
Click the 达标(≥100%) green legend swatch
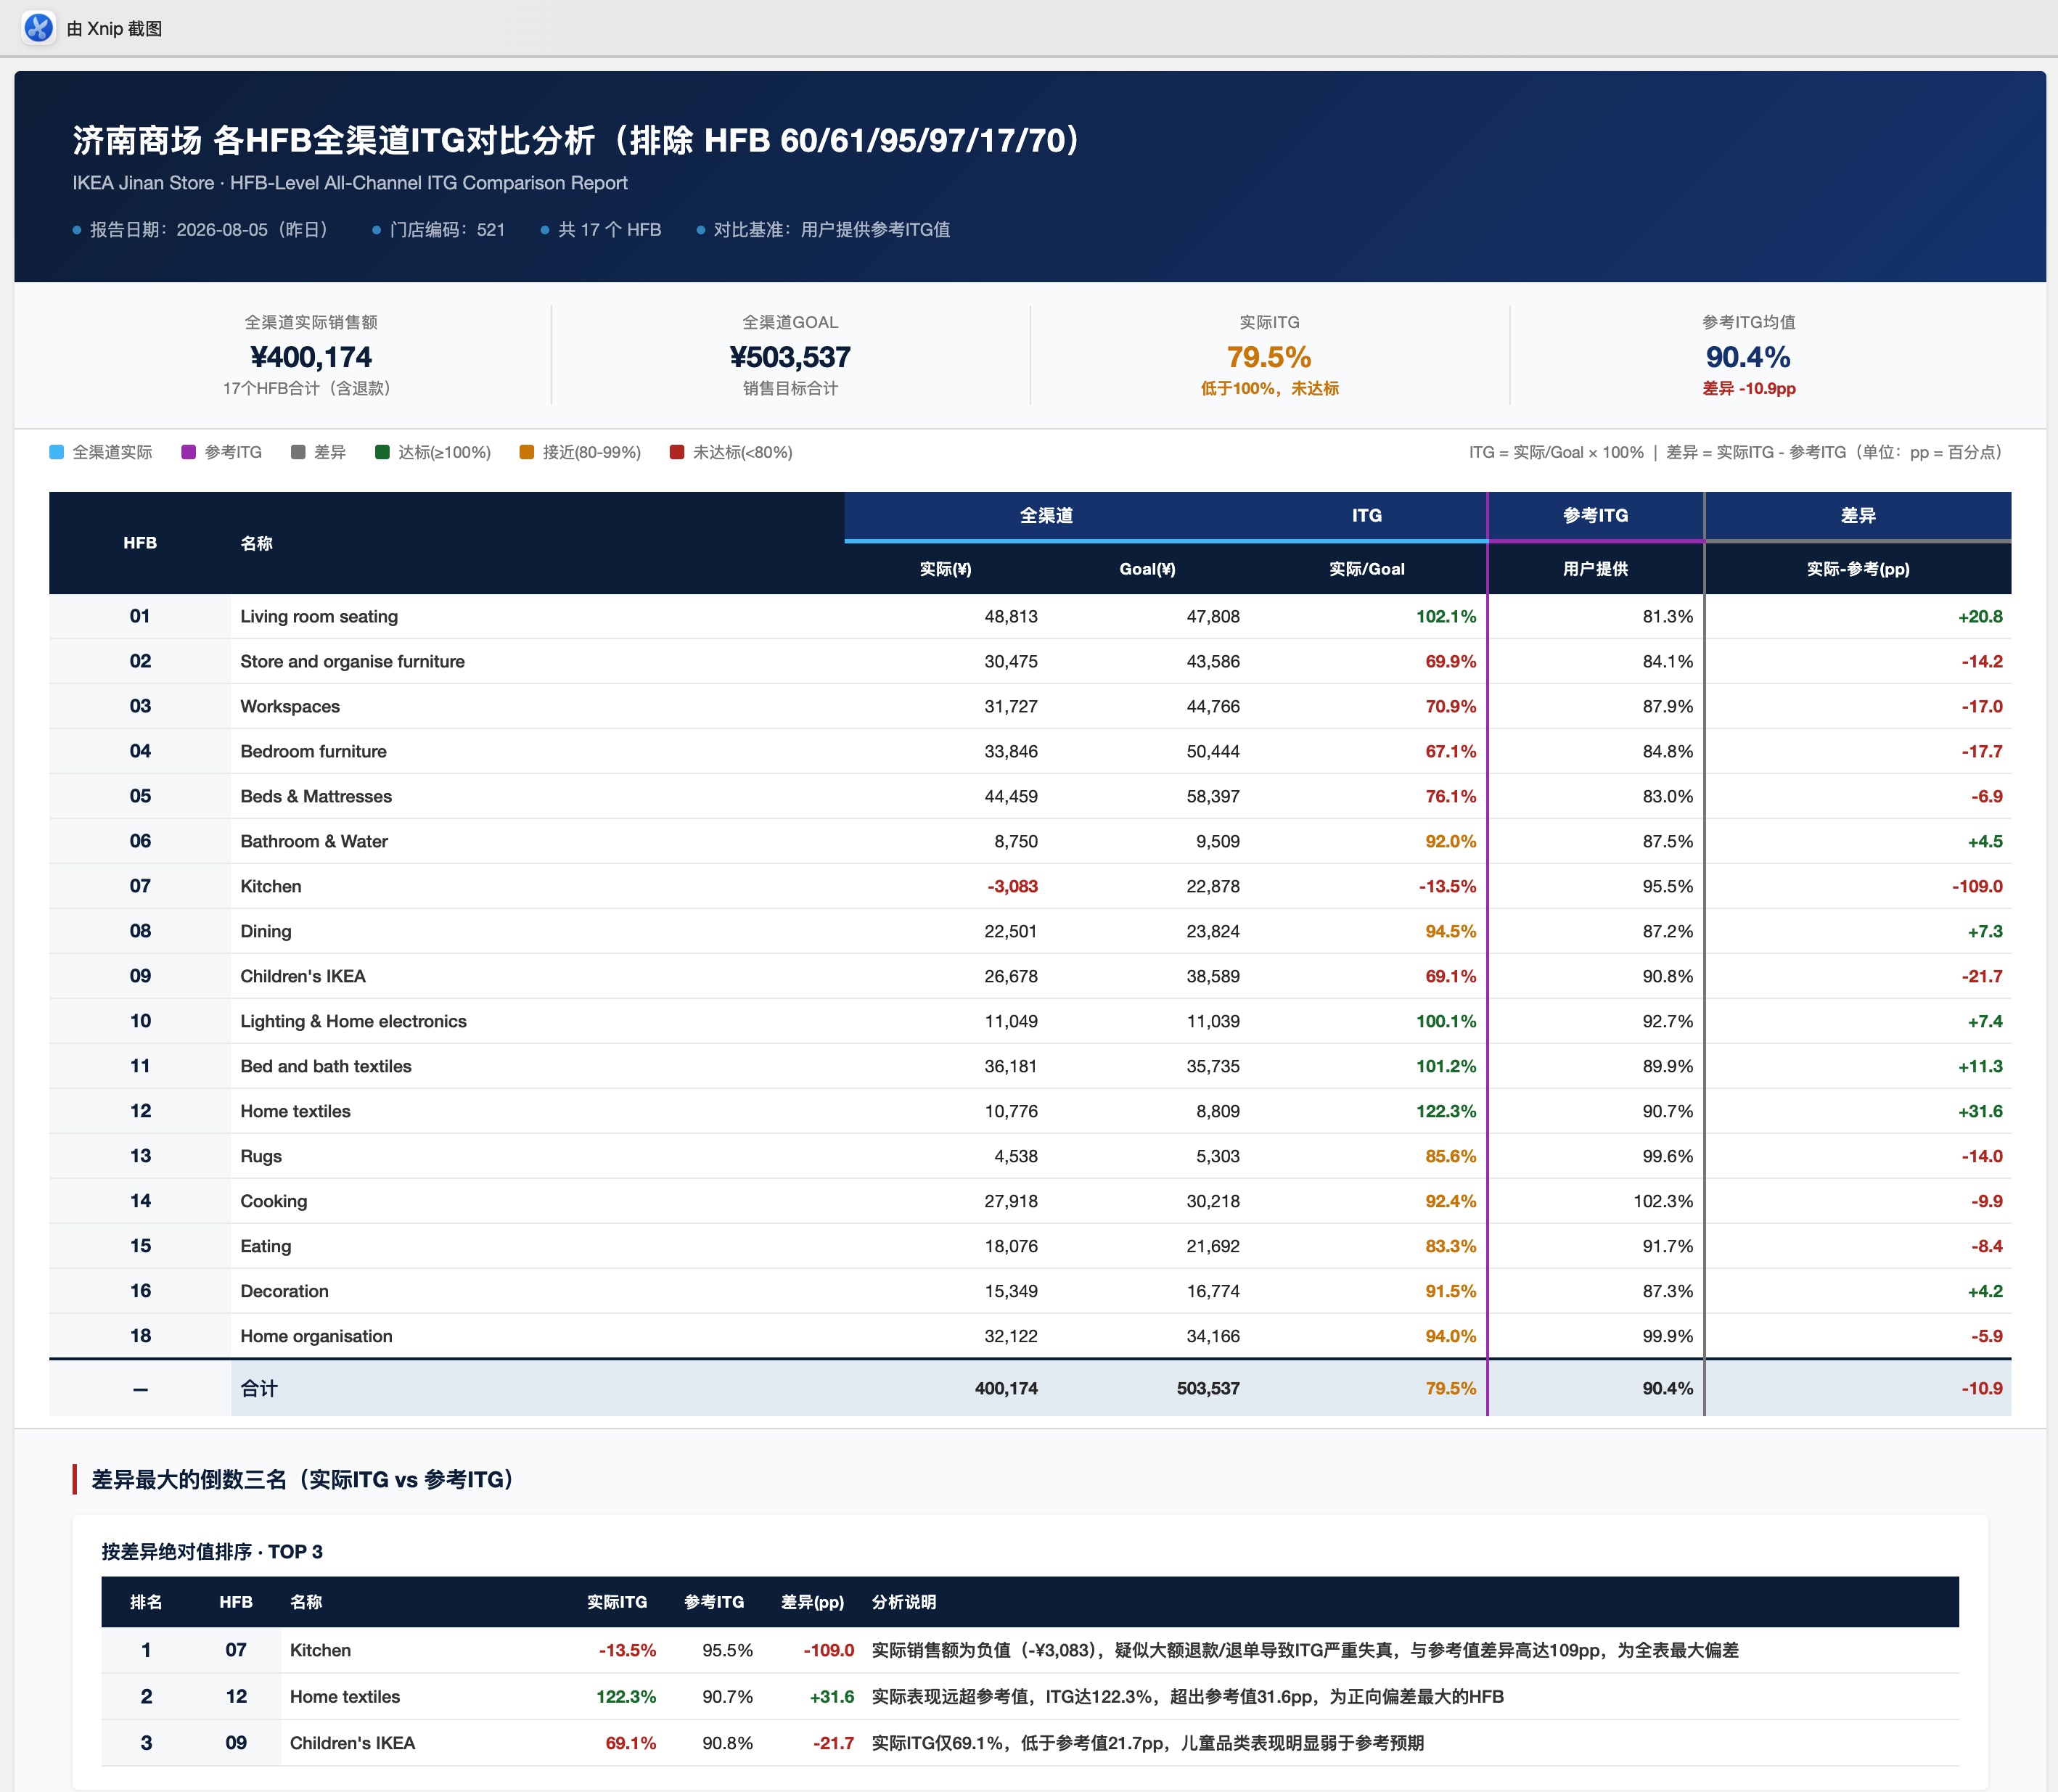(x=382, y=452)
